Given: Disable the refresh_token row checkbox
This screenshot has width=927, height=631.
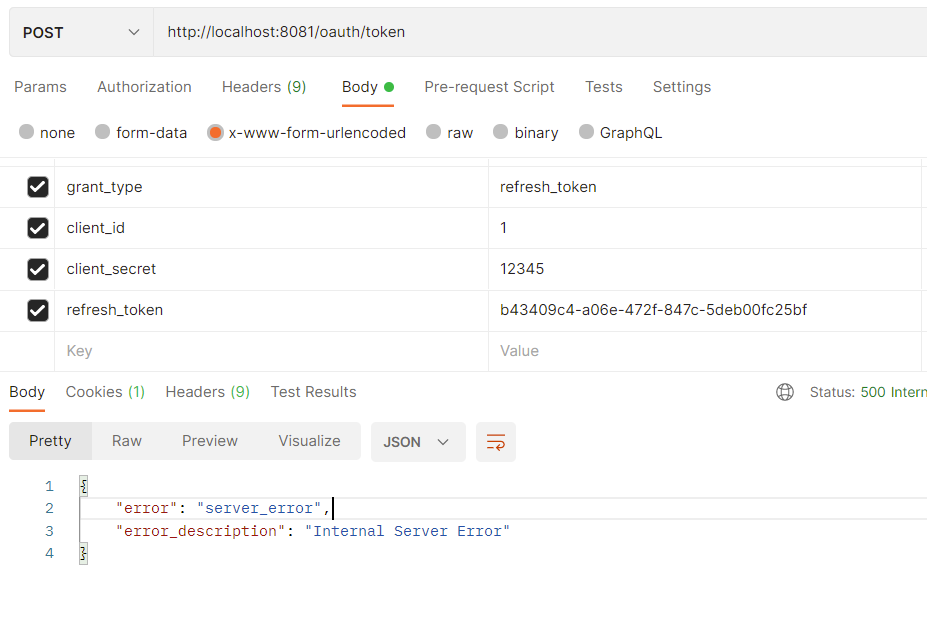Looking at the screenshot, I should [x=38, y=310].
